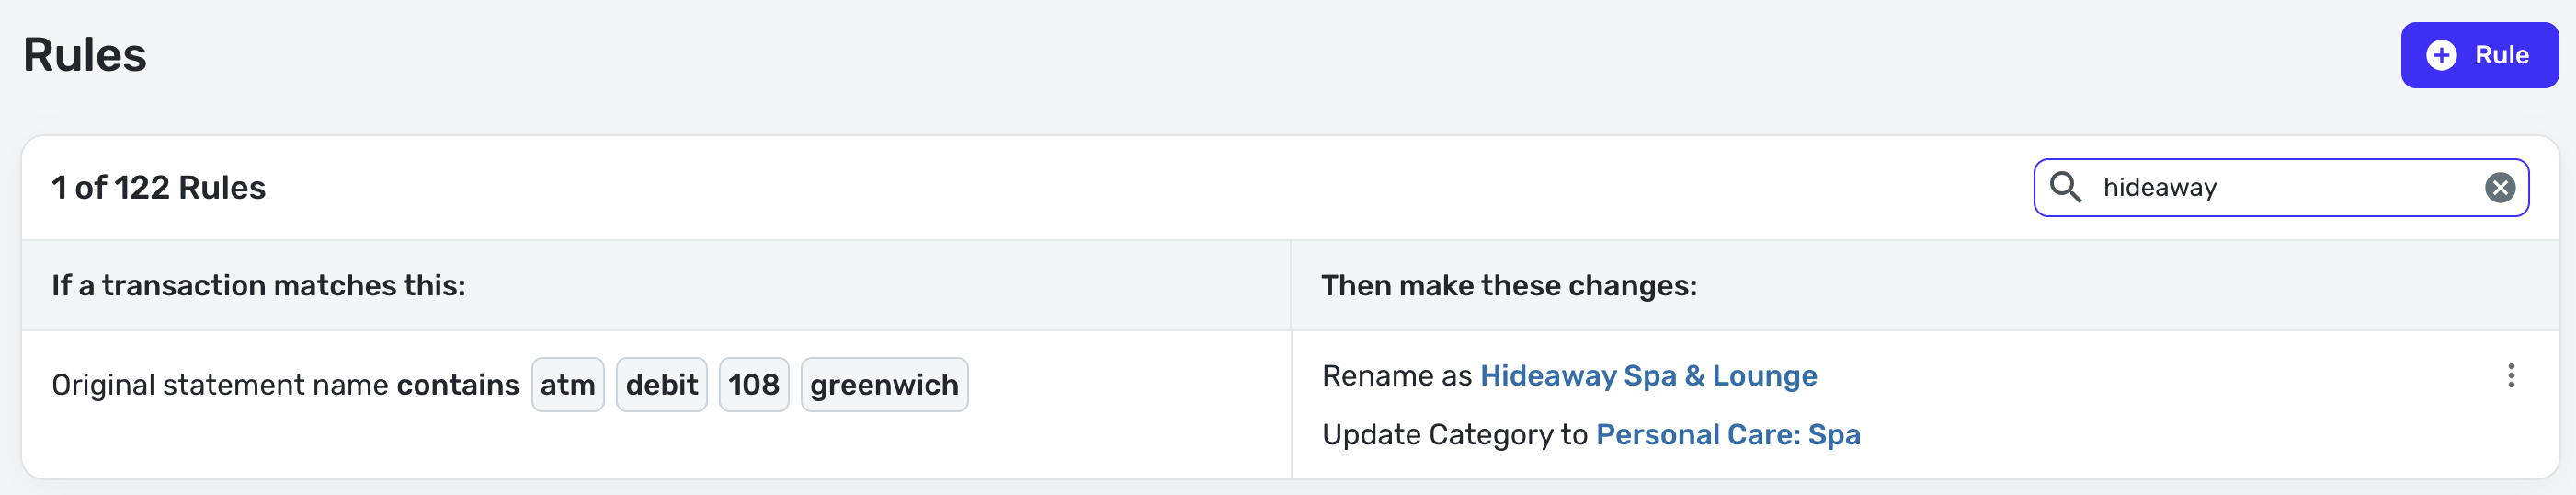Click 'Then make these changes:' column header
The width and height of the screenshot is (2576, 495).
[1508, 286]
